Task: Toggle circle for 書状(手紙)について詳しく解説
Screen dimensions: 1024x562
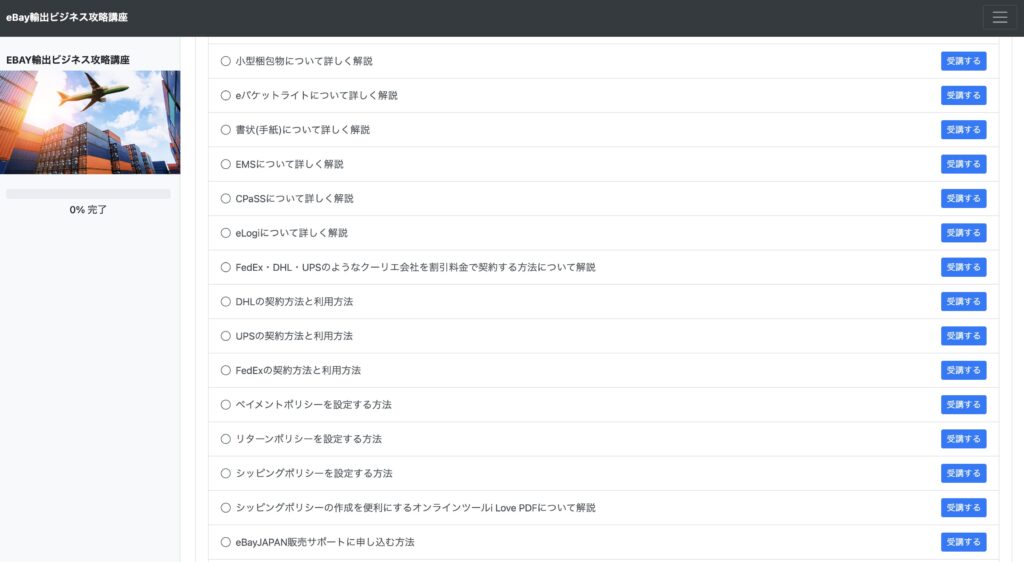Action: pos(225,130)
